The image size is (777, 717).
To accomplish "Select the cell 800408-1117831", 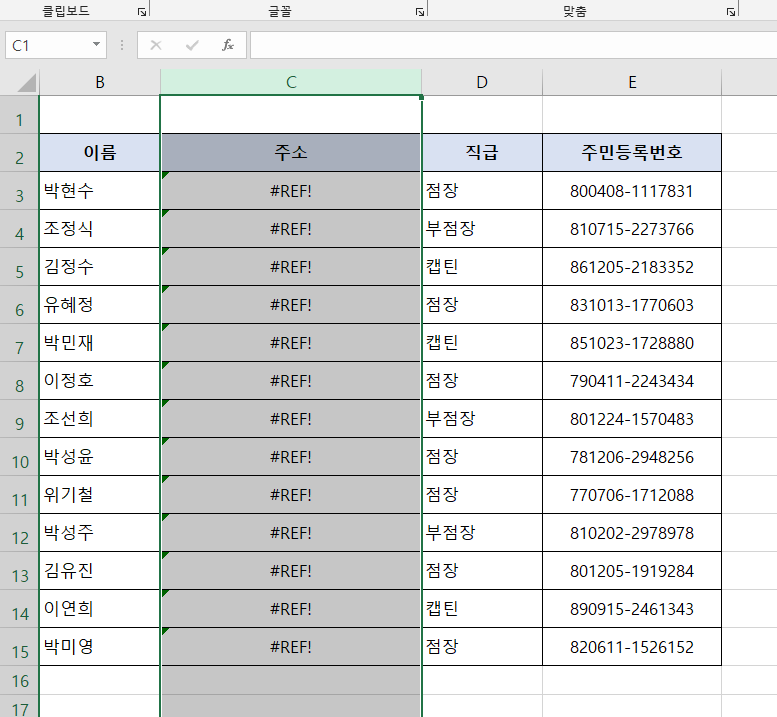I will point(632,191).
